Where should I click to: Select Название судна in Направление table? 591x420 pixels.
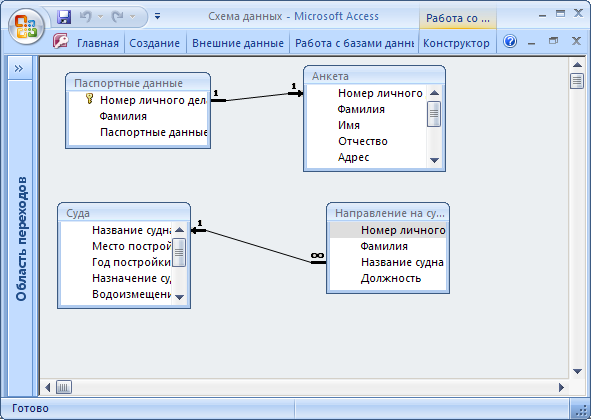pos(402,262)
